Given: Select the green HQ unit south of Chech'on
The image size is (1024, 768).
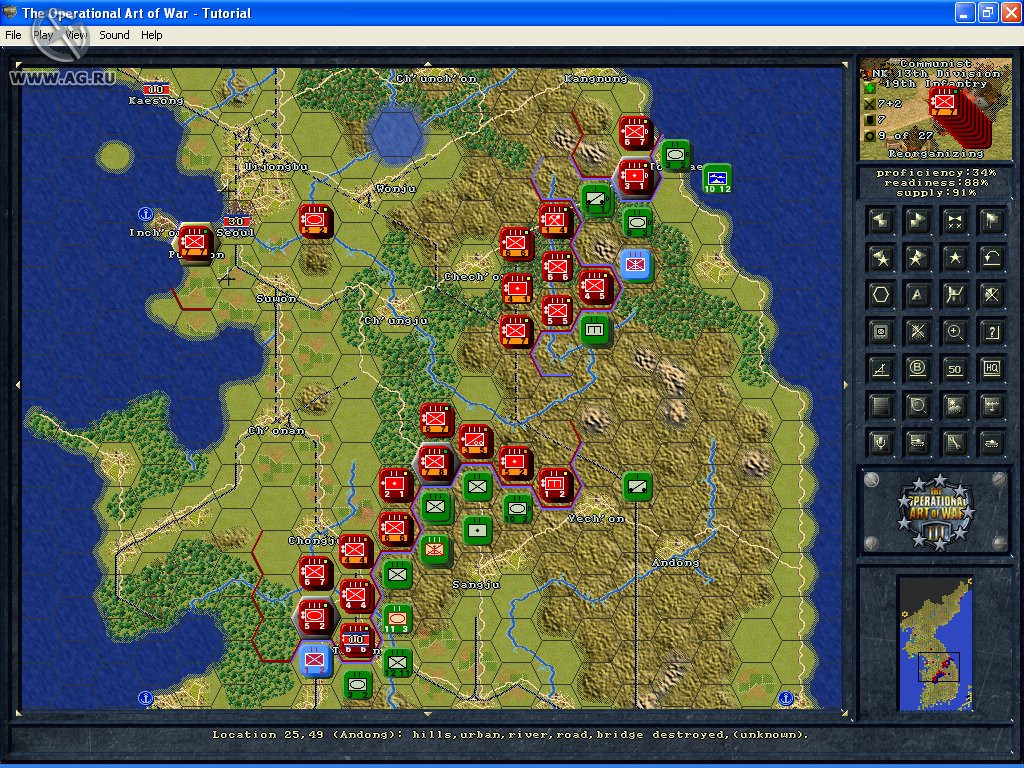Looking at the screenshot, I should [x=594, y=329].
